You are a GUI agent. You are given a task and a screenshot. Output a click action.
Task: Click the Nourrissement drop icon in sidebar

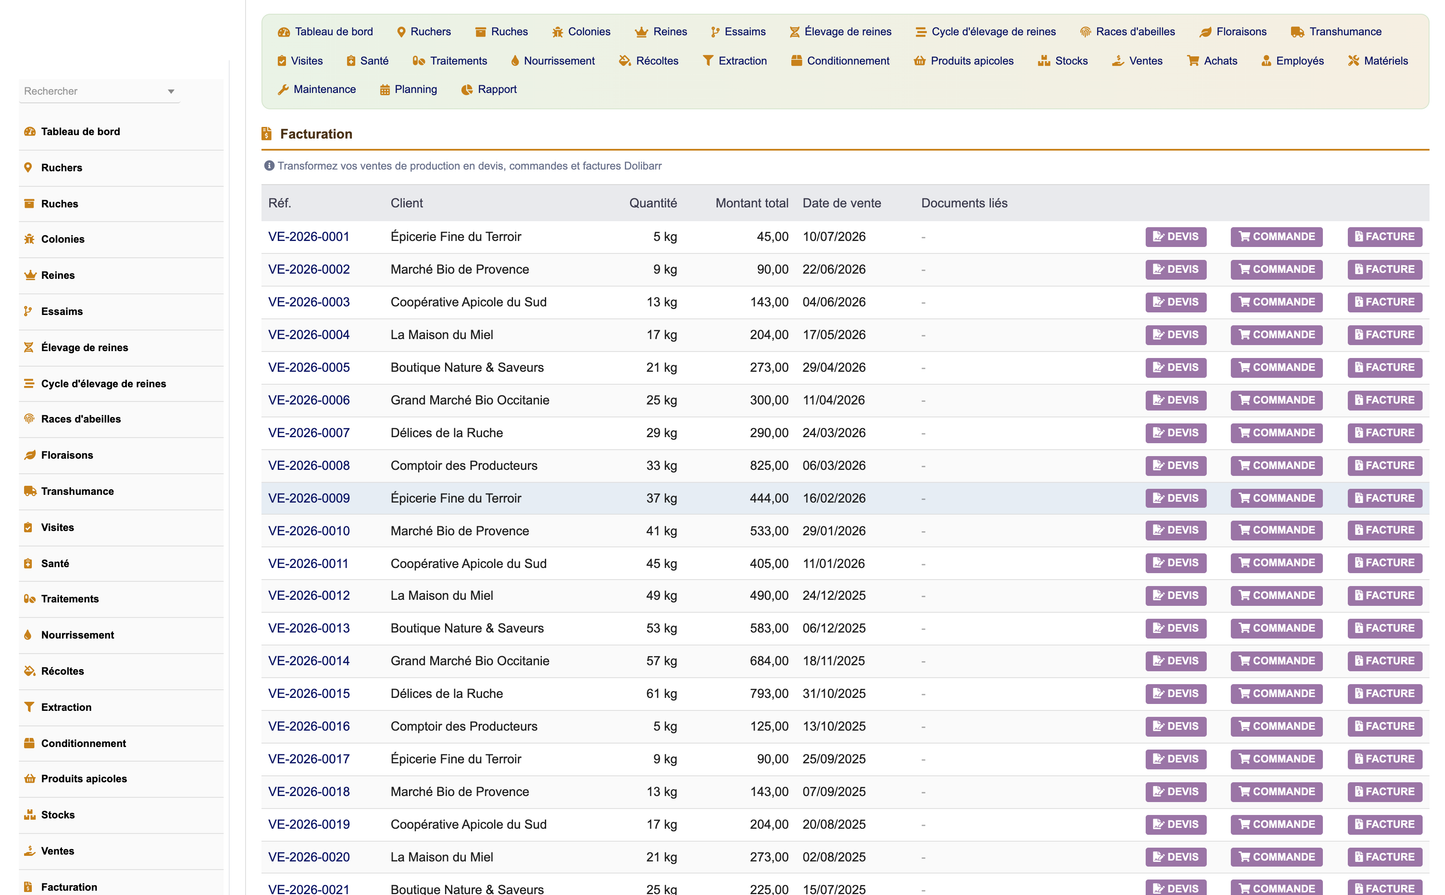point(28,635)
